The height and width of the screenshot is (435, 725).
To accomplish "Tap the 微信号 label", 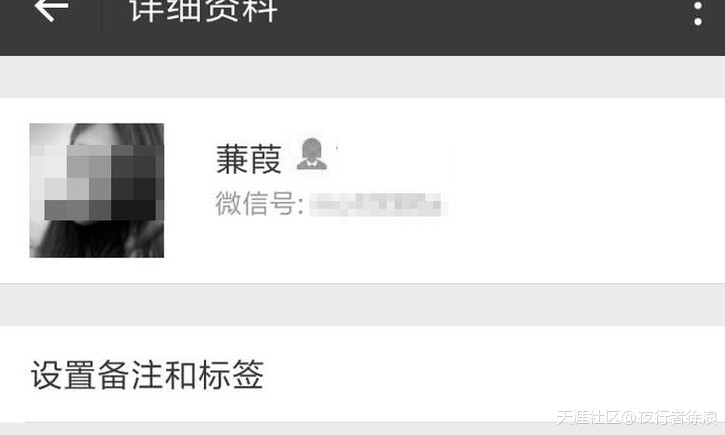I will 259,204.
